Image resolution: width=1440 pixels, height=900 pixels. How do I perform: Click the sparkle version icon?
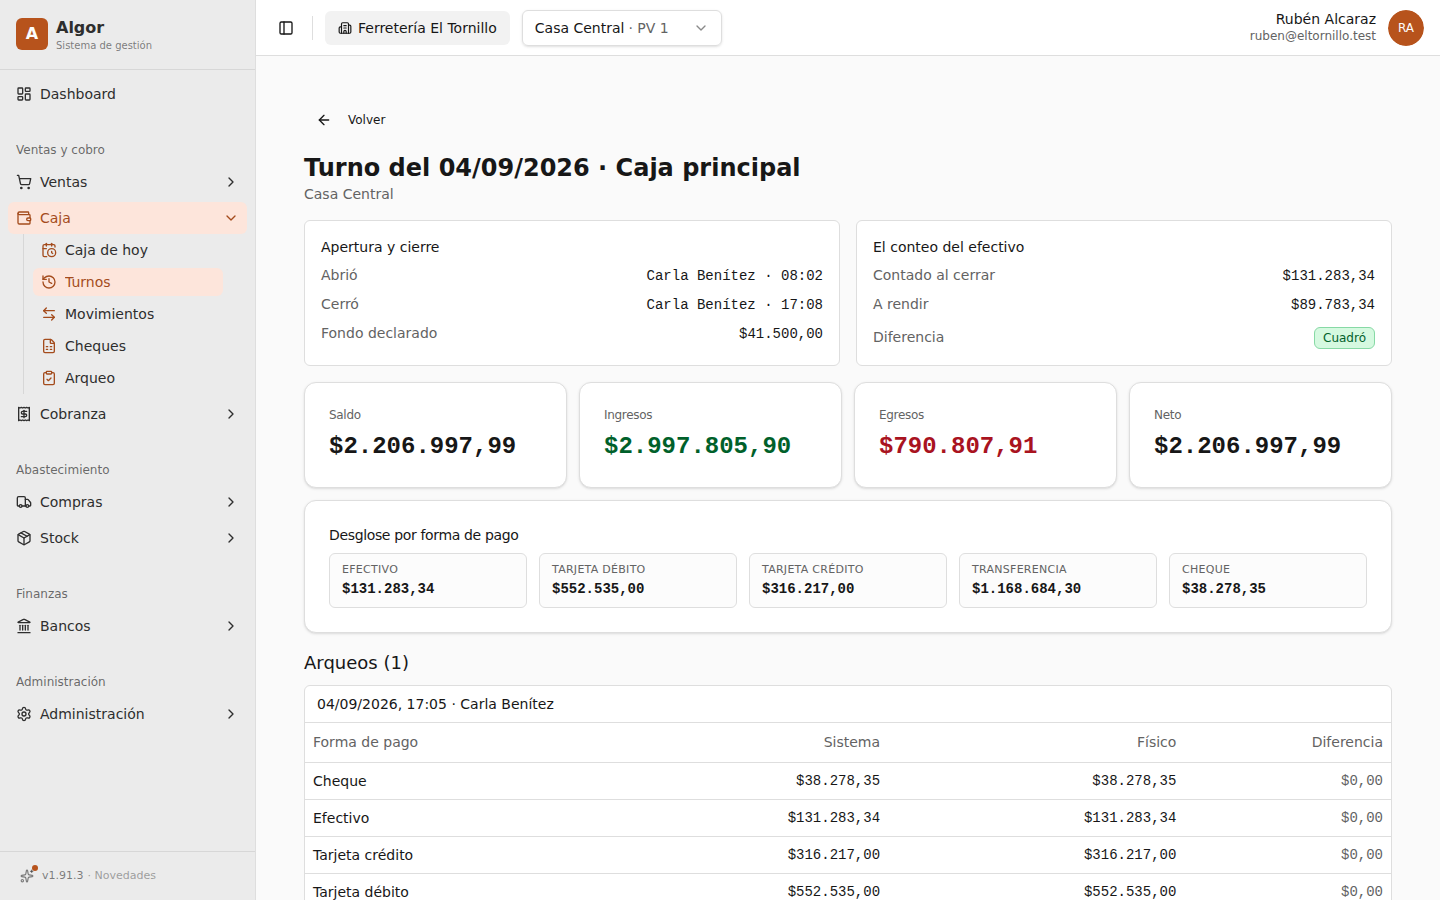point(27,875)
